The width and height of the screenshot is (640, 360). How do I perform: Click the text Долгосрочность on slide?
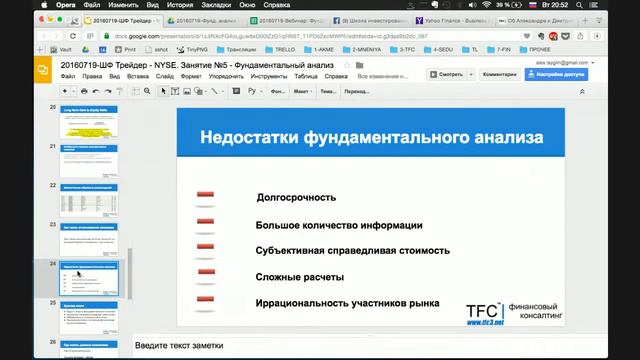[296, 198]
